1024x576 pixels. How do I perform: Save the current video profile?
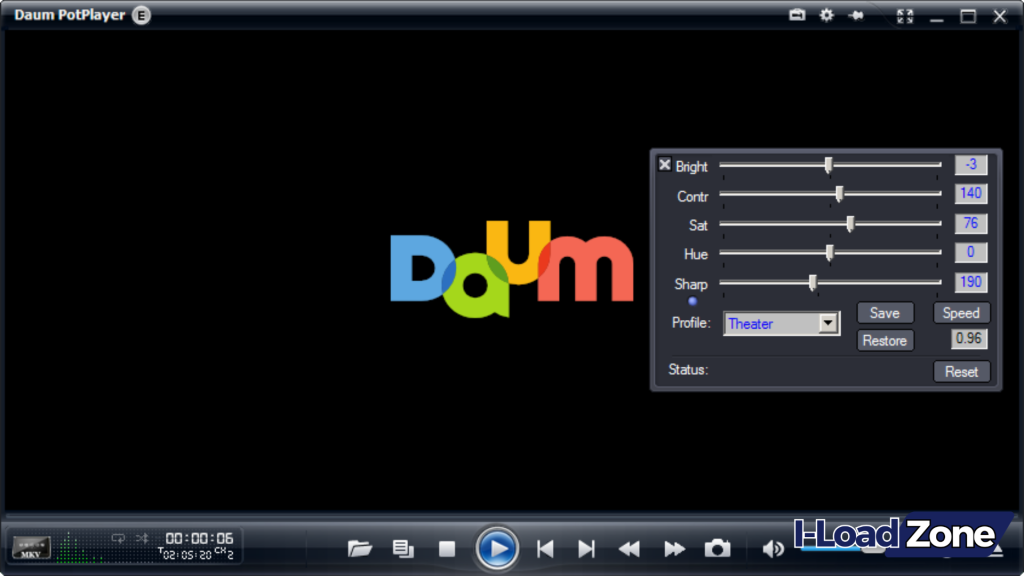tap(885, 312)
